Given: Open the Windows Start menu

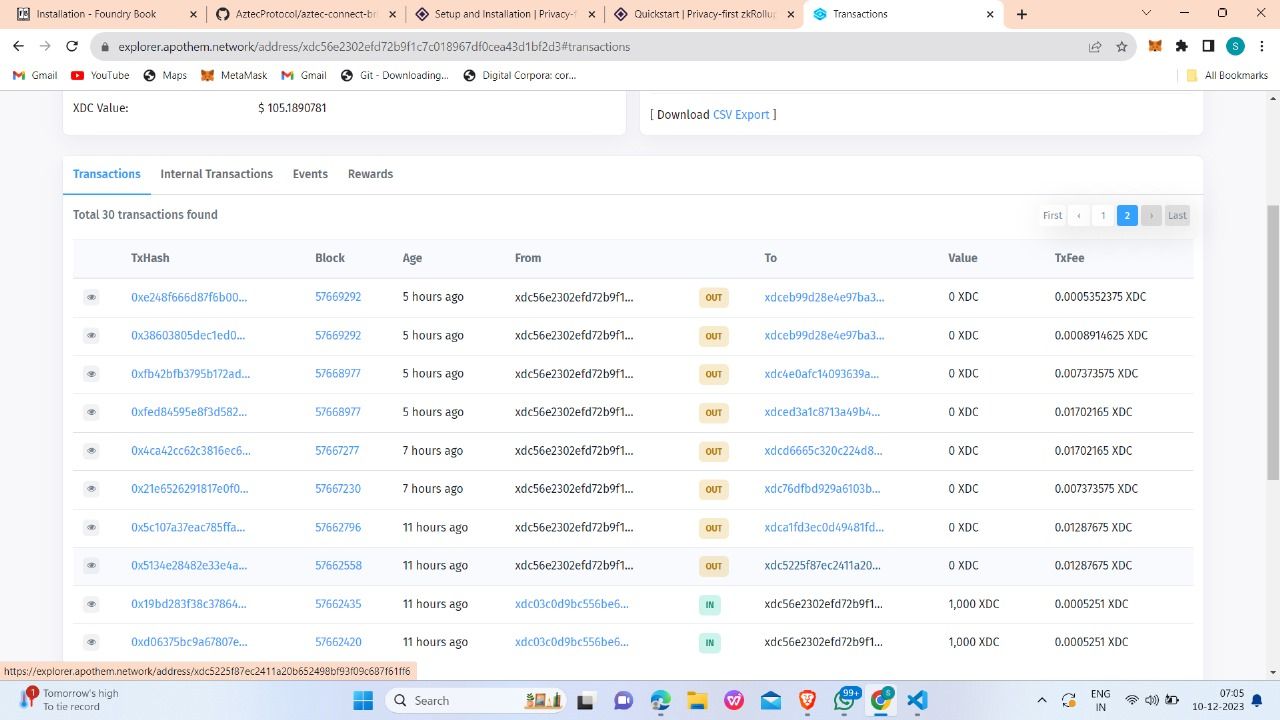Looking at the screenshot, I should 362,700.
